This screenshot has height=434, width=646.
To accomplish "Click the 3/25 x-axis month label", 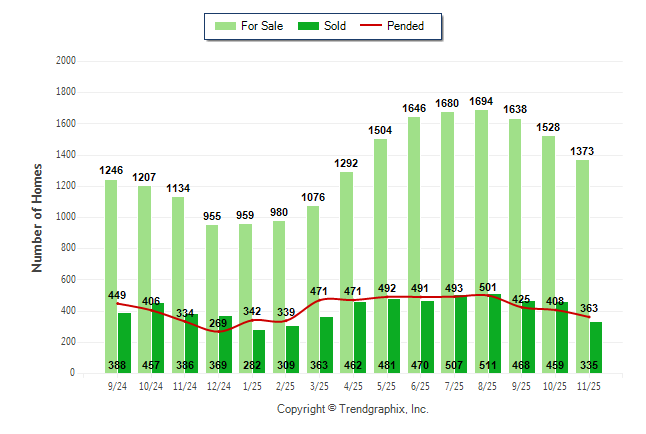I will pos(320,387).
